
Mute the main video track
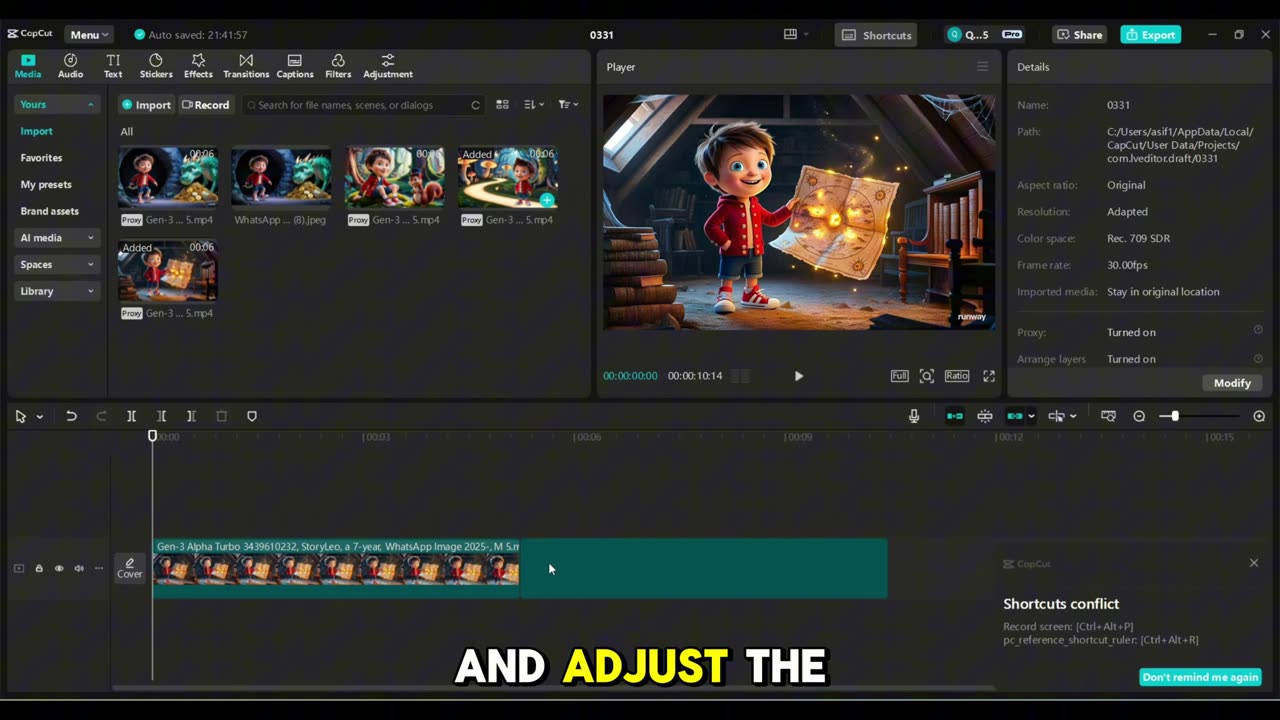point(79,568)
